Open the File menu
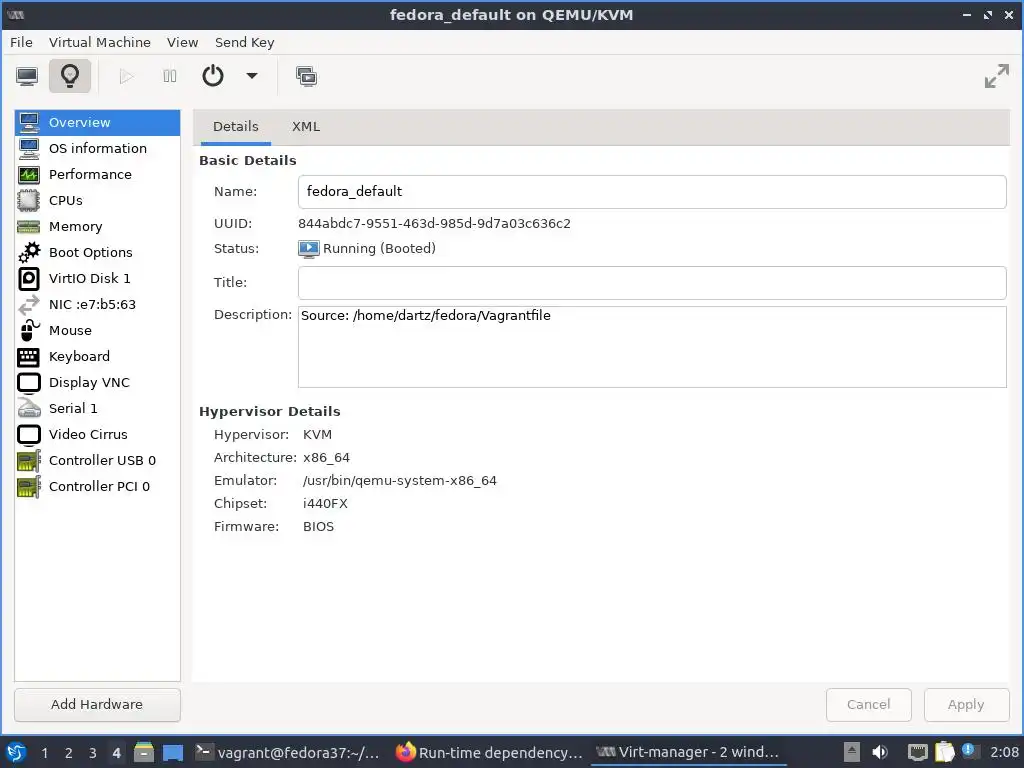This screenshot has width=1024, height=768. pos(22,42)
